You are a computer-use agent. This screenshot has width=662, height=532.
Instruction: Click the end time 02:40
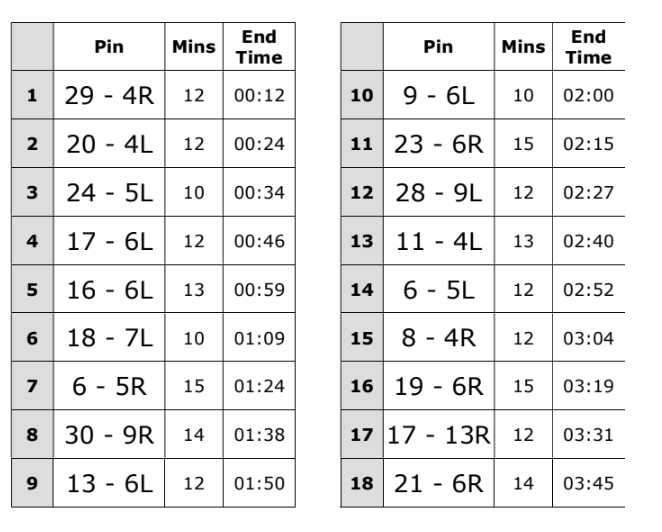point(588,241)
